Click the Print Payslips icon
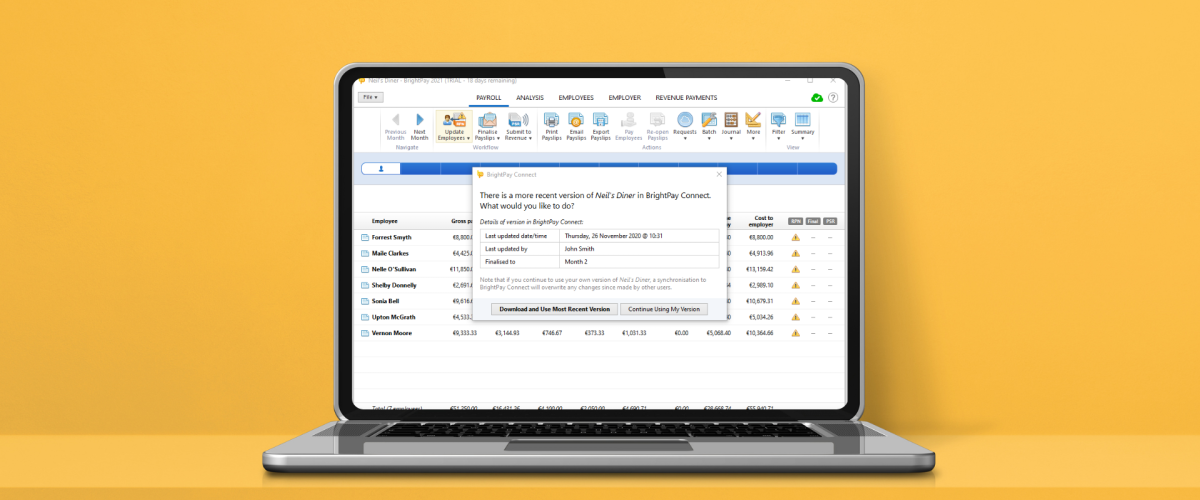Image resolution: width=1200 pixels, height=500 pixels. pos(551,120)
